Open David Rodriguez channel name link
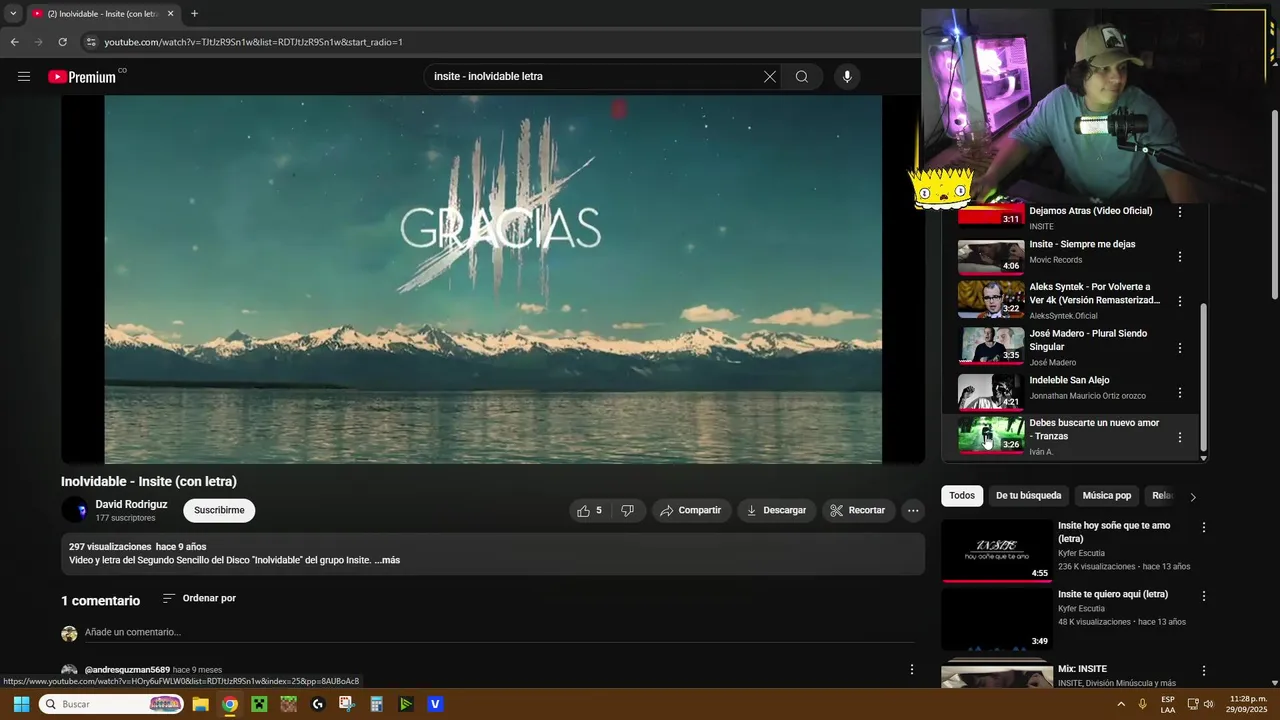Image resolution: width=1280 pixels, height=720 pixels. [131, 504]
